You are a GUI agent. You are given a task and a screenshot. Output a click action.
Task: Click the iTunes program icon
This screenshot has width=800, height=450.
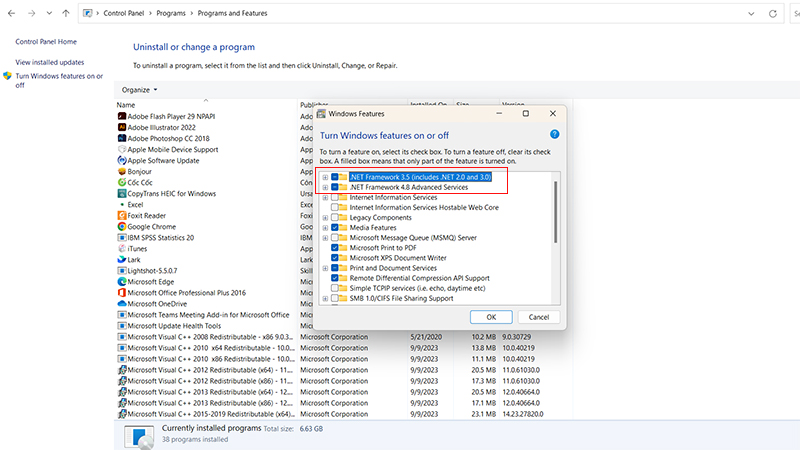coord(122,248)
